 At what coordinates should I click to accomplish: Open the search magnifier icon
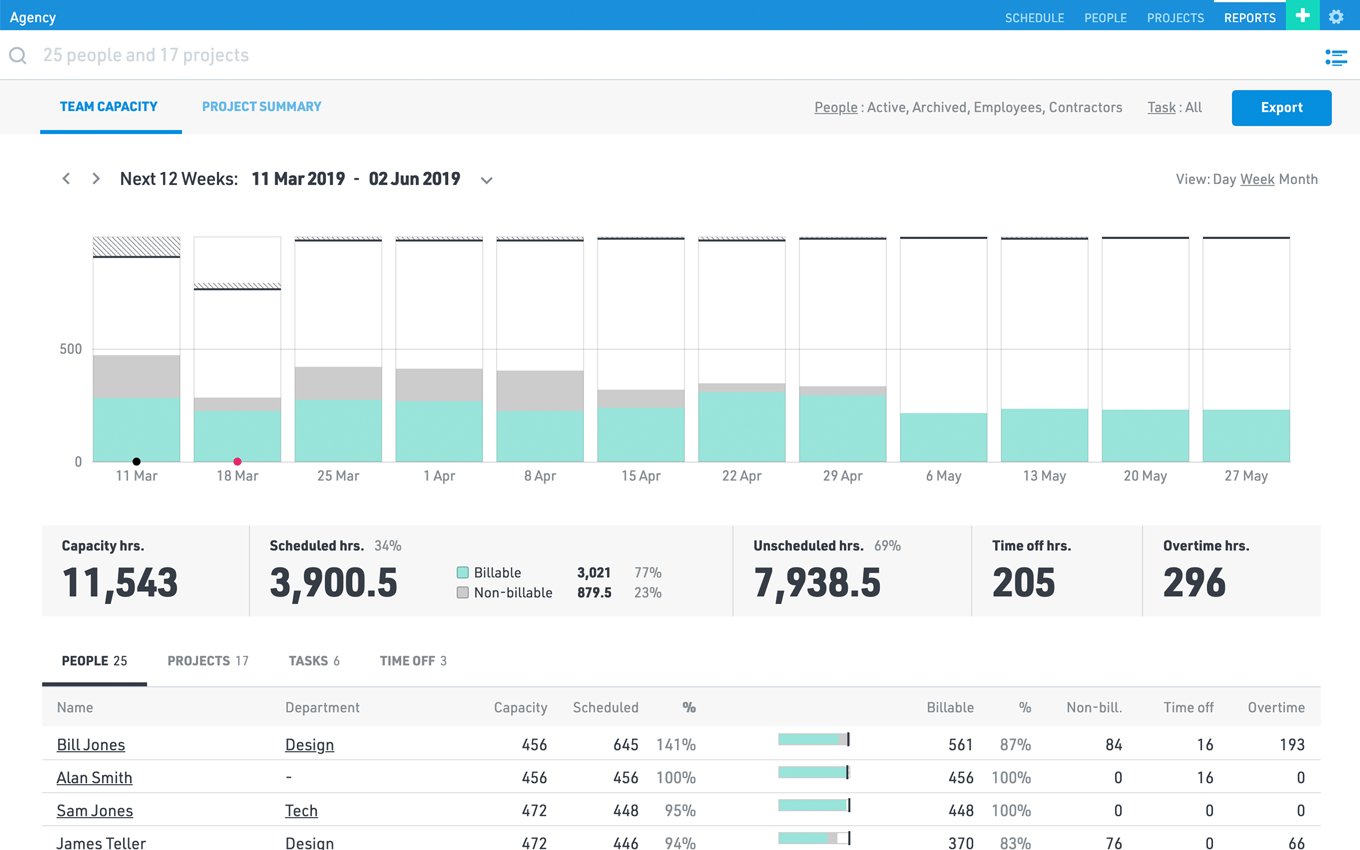[17, 55]
